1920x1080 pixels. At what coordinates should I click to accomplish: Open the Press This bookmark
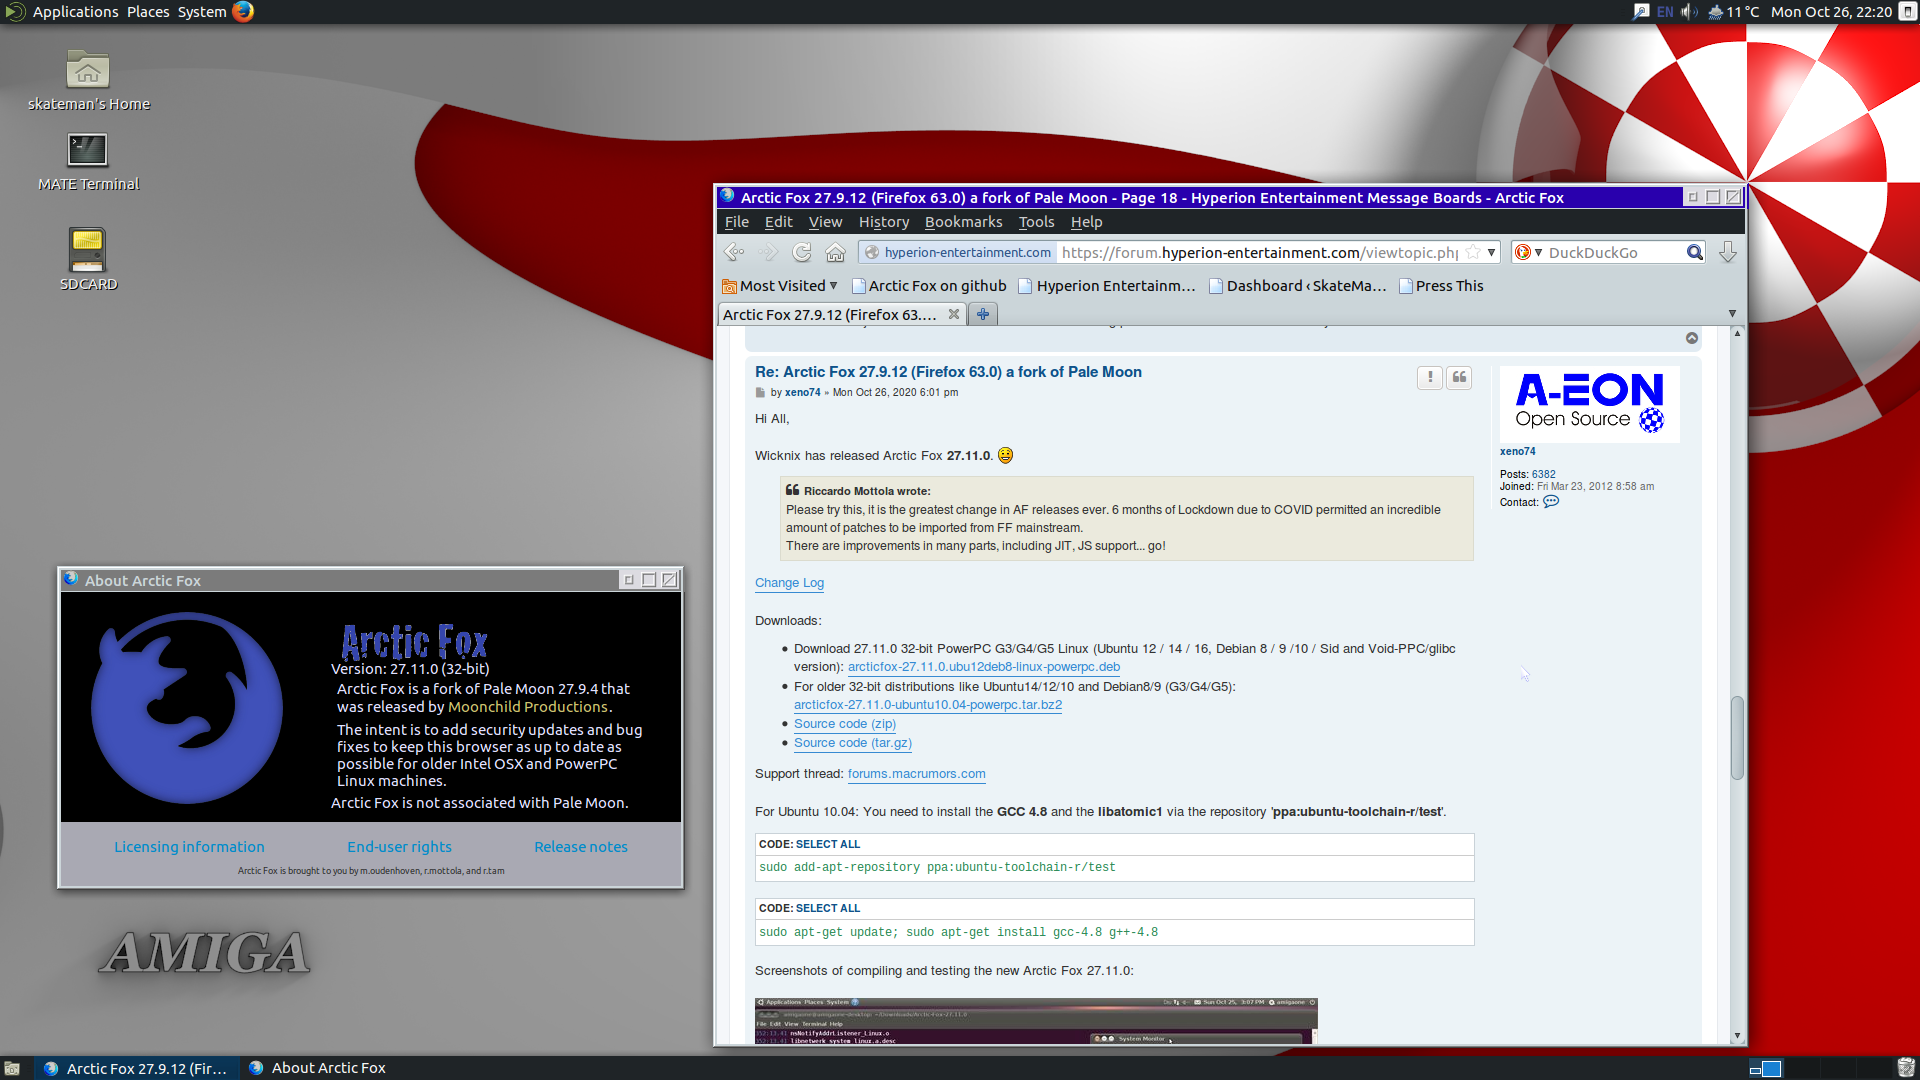click(1441, 286)
